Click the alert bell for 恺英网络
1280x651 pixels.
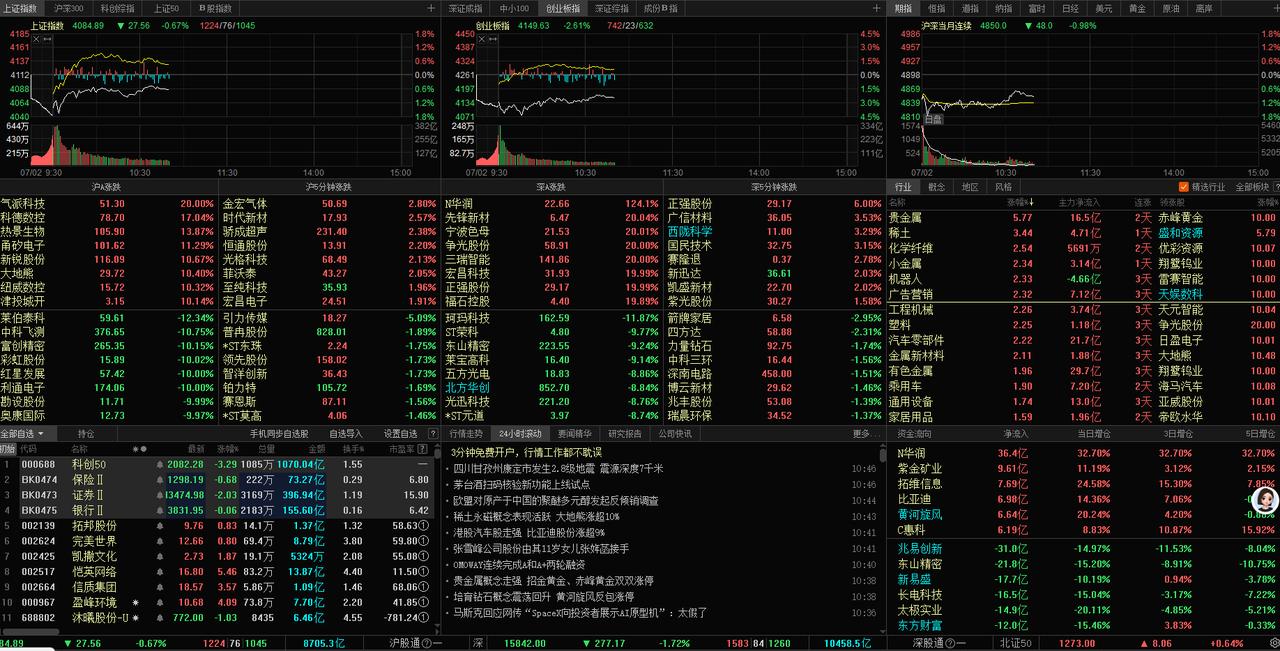click(160, 572)
